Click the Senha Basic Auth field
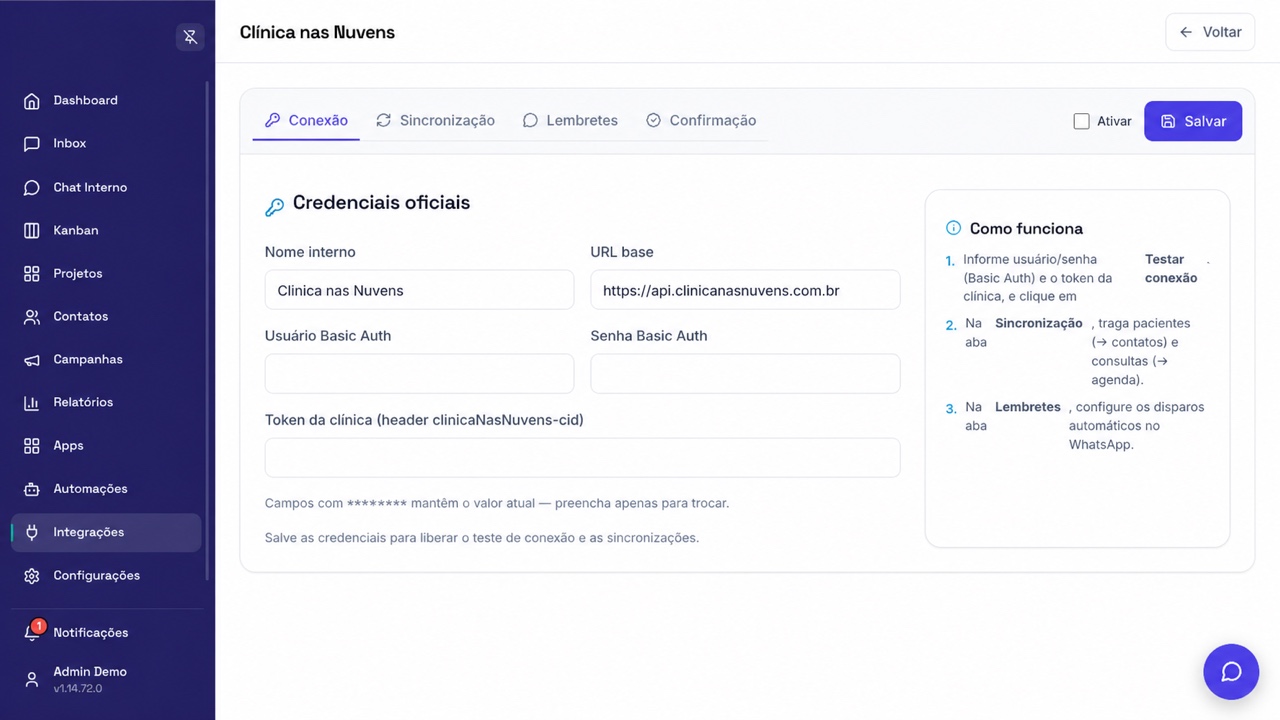Viewport: 1280px width, 720px height. (745, 374)
